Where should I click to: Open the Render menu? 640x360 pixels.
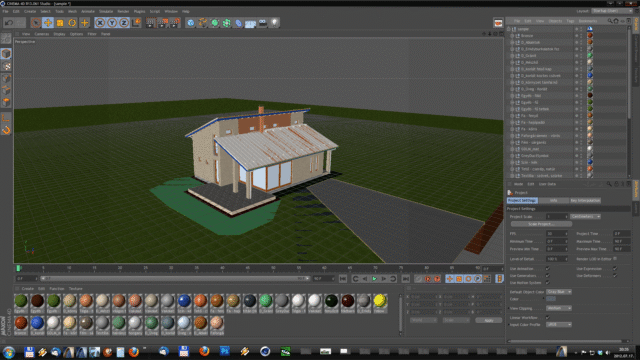click(x=123, y=11)
